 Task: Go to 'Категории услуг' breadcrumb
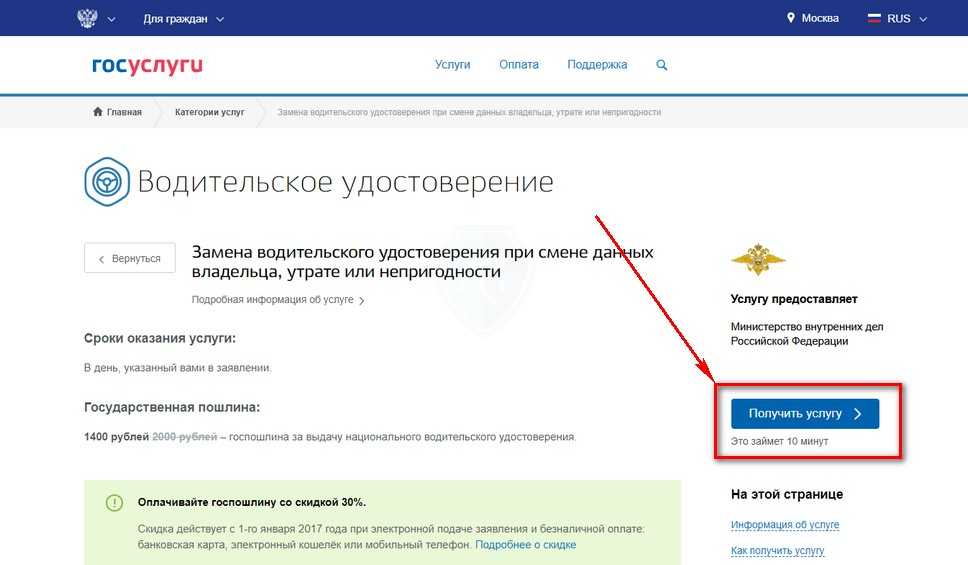coord(209,112)
